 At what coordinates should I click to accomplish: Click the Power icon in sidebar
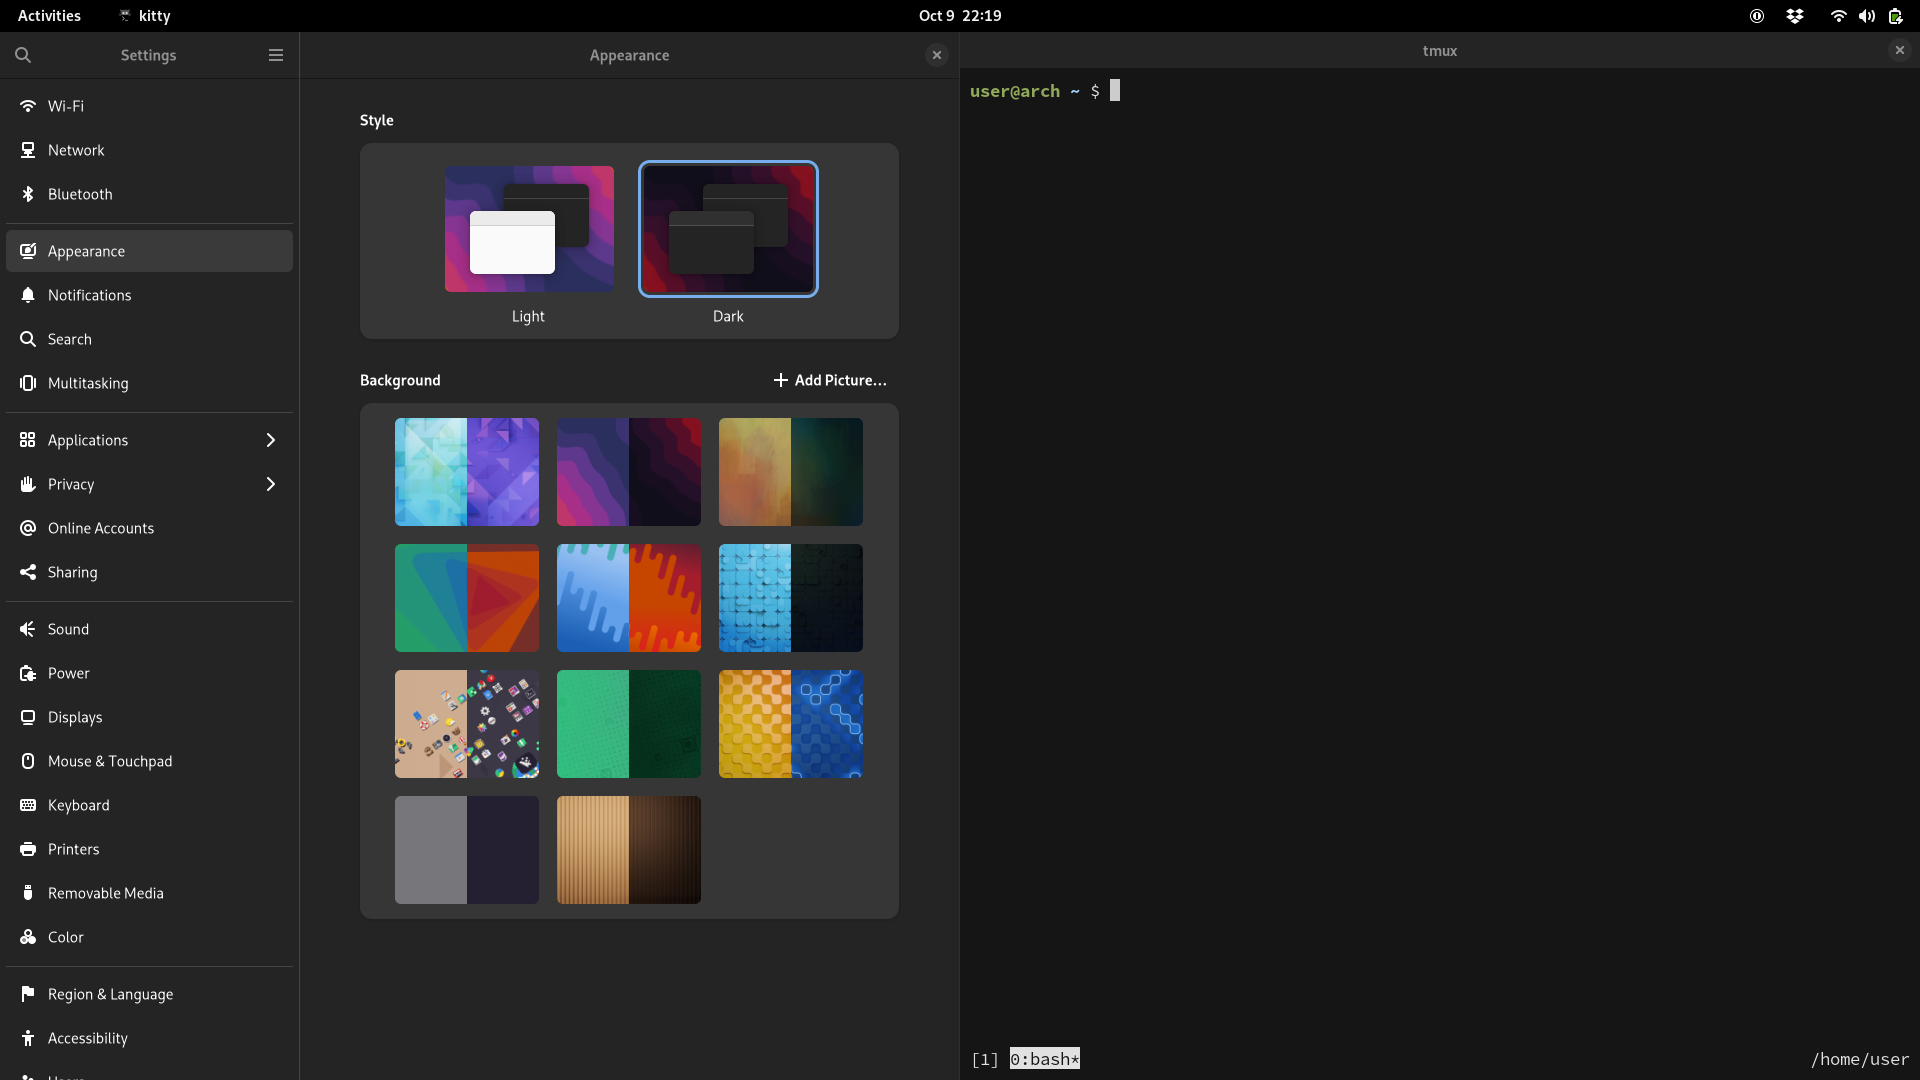(x=28, y=673)
